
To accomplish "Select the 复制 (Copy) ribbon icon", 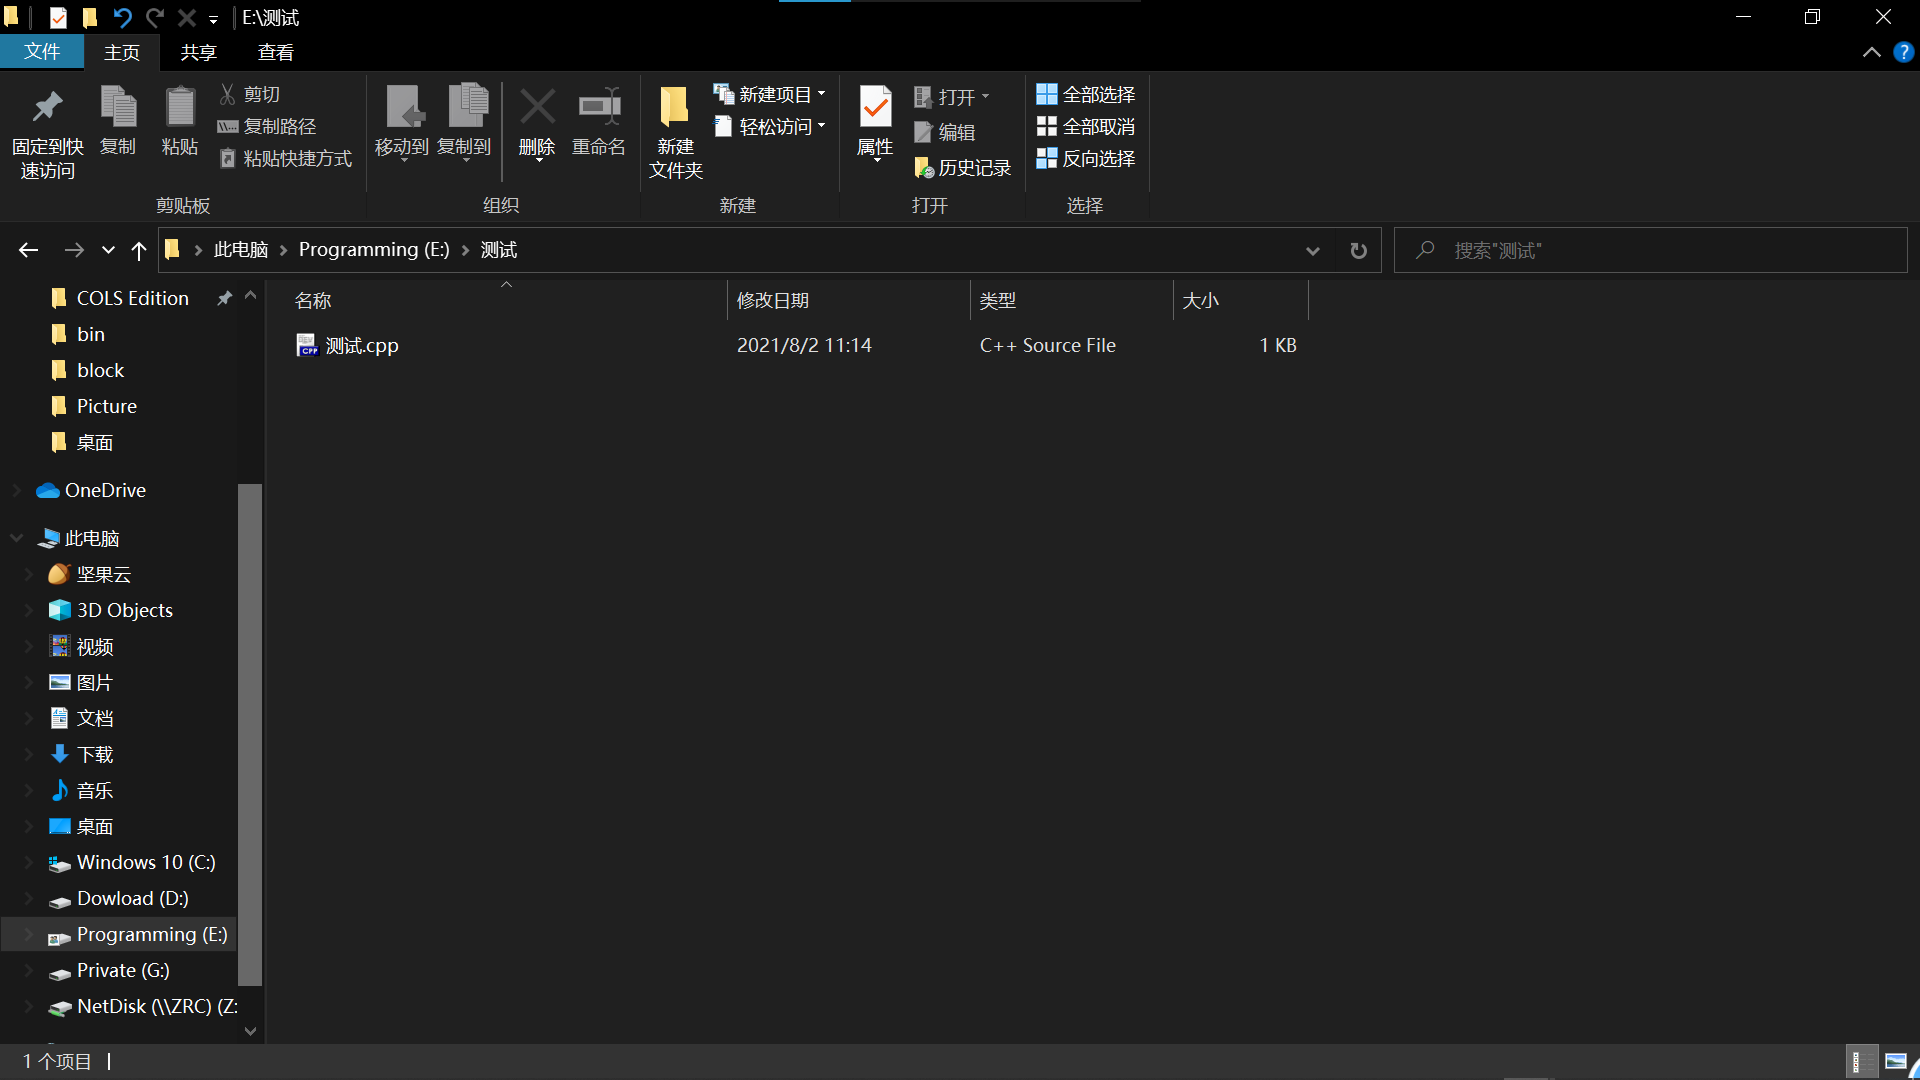I will click(x=117, y=120).
